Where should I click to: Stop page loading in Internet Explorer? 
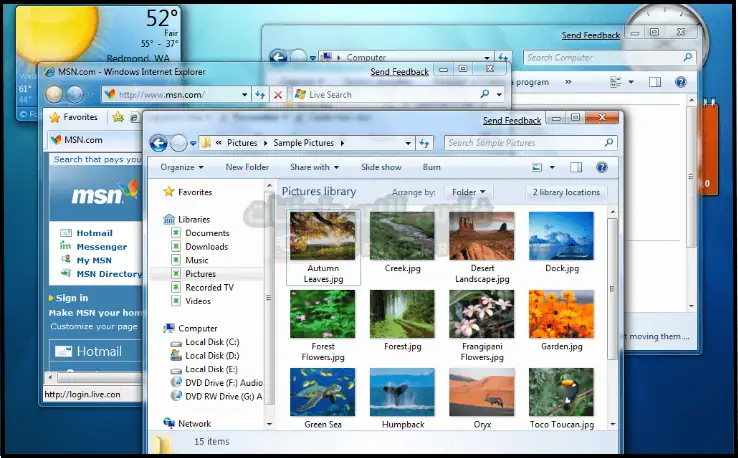278,95
